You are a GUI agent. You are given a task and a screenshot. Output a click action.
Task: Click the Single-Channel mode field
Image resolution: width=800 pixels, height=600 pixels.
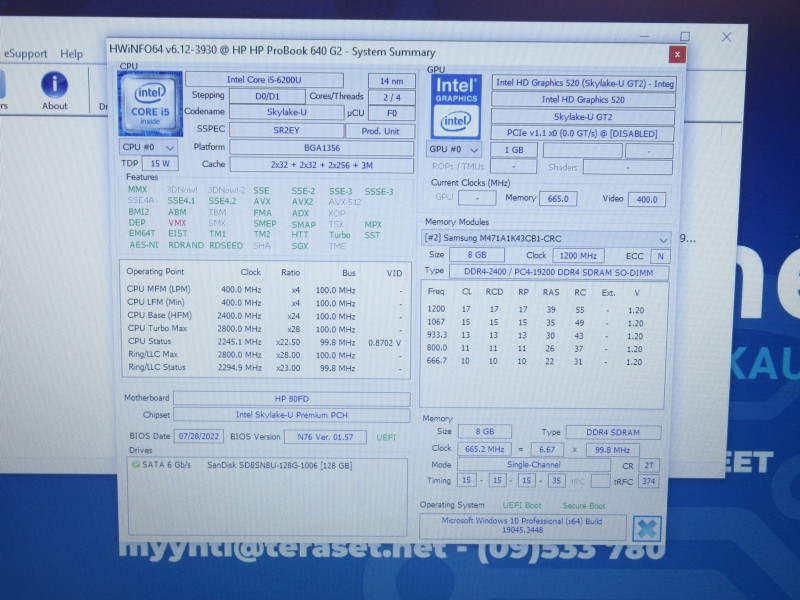pyautogui.click(x=534, y=465)
